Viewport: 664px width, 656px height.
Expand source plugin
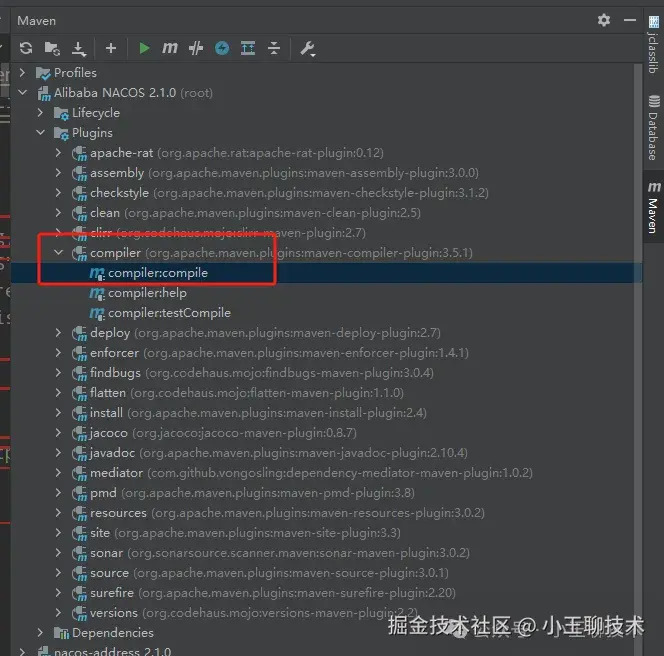pos(58,573)
